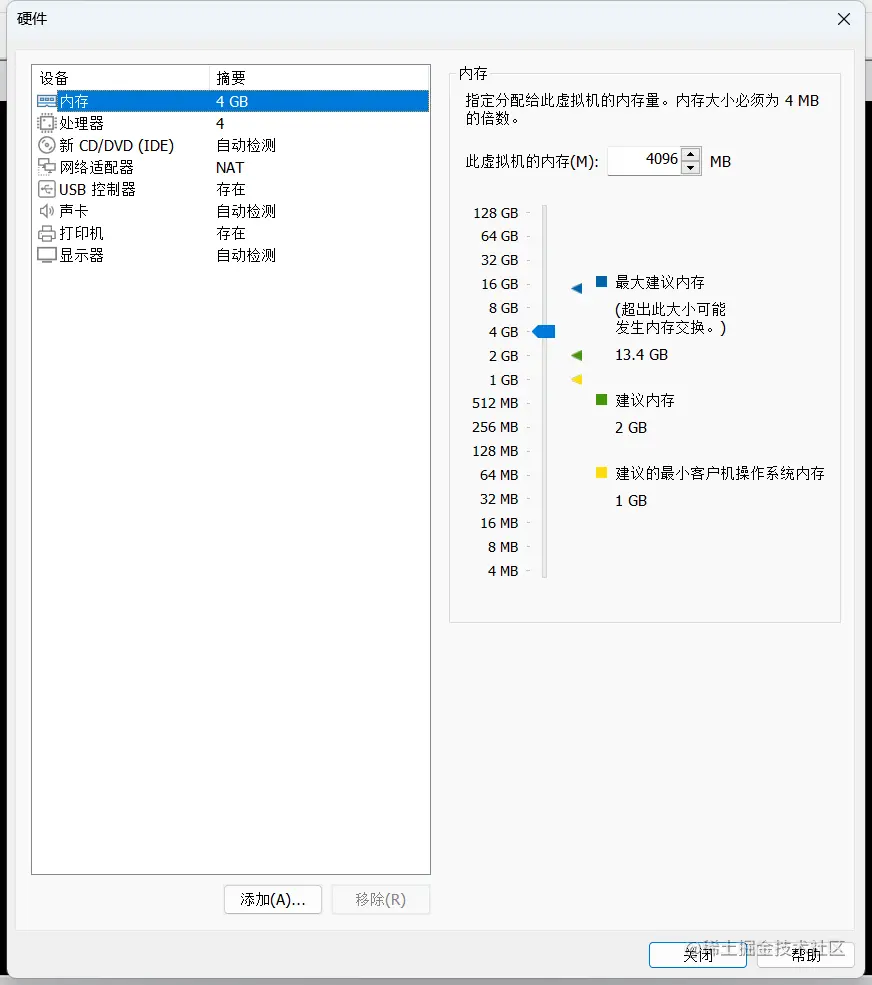Viewport: 872px width, 985px height.
Task: Select the 显示器 device row
Action: pyautogui.click(x=231, y=255)
